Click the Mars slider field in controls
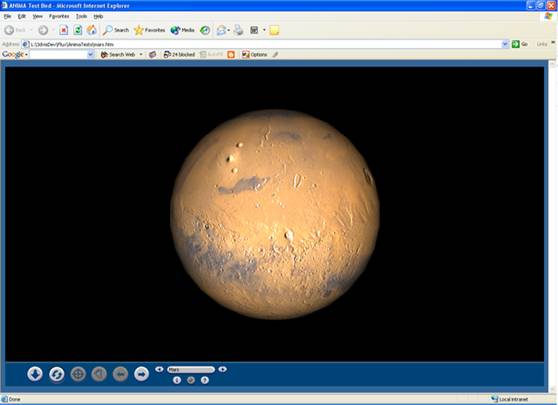 (191, 370)
